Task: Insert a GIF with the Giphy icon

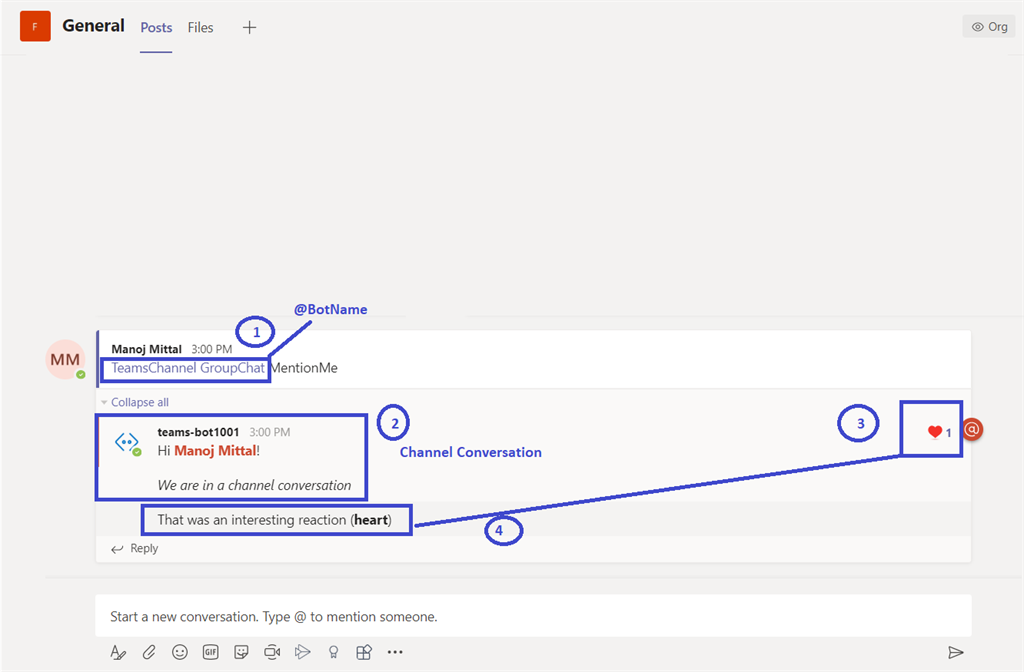Action: [210, 652]
